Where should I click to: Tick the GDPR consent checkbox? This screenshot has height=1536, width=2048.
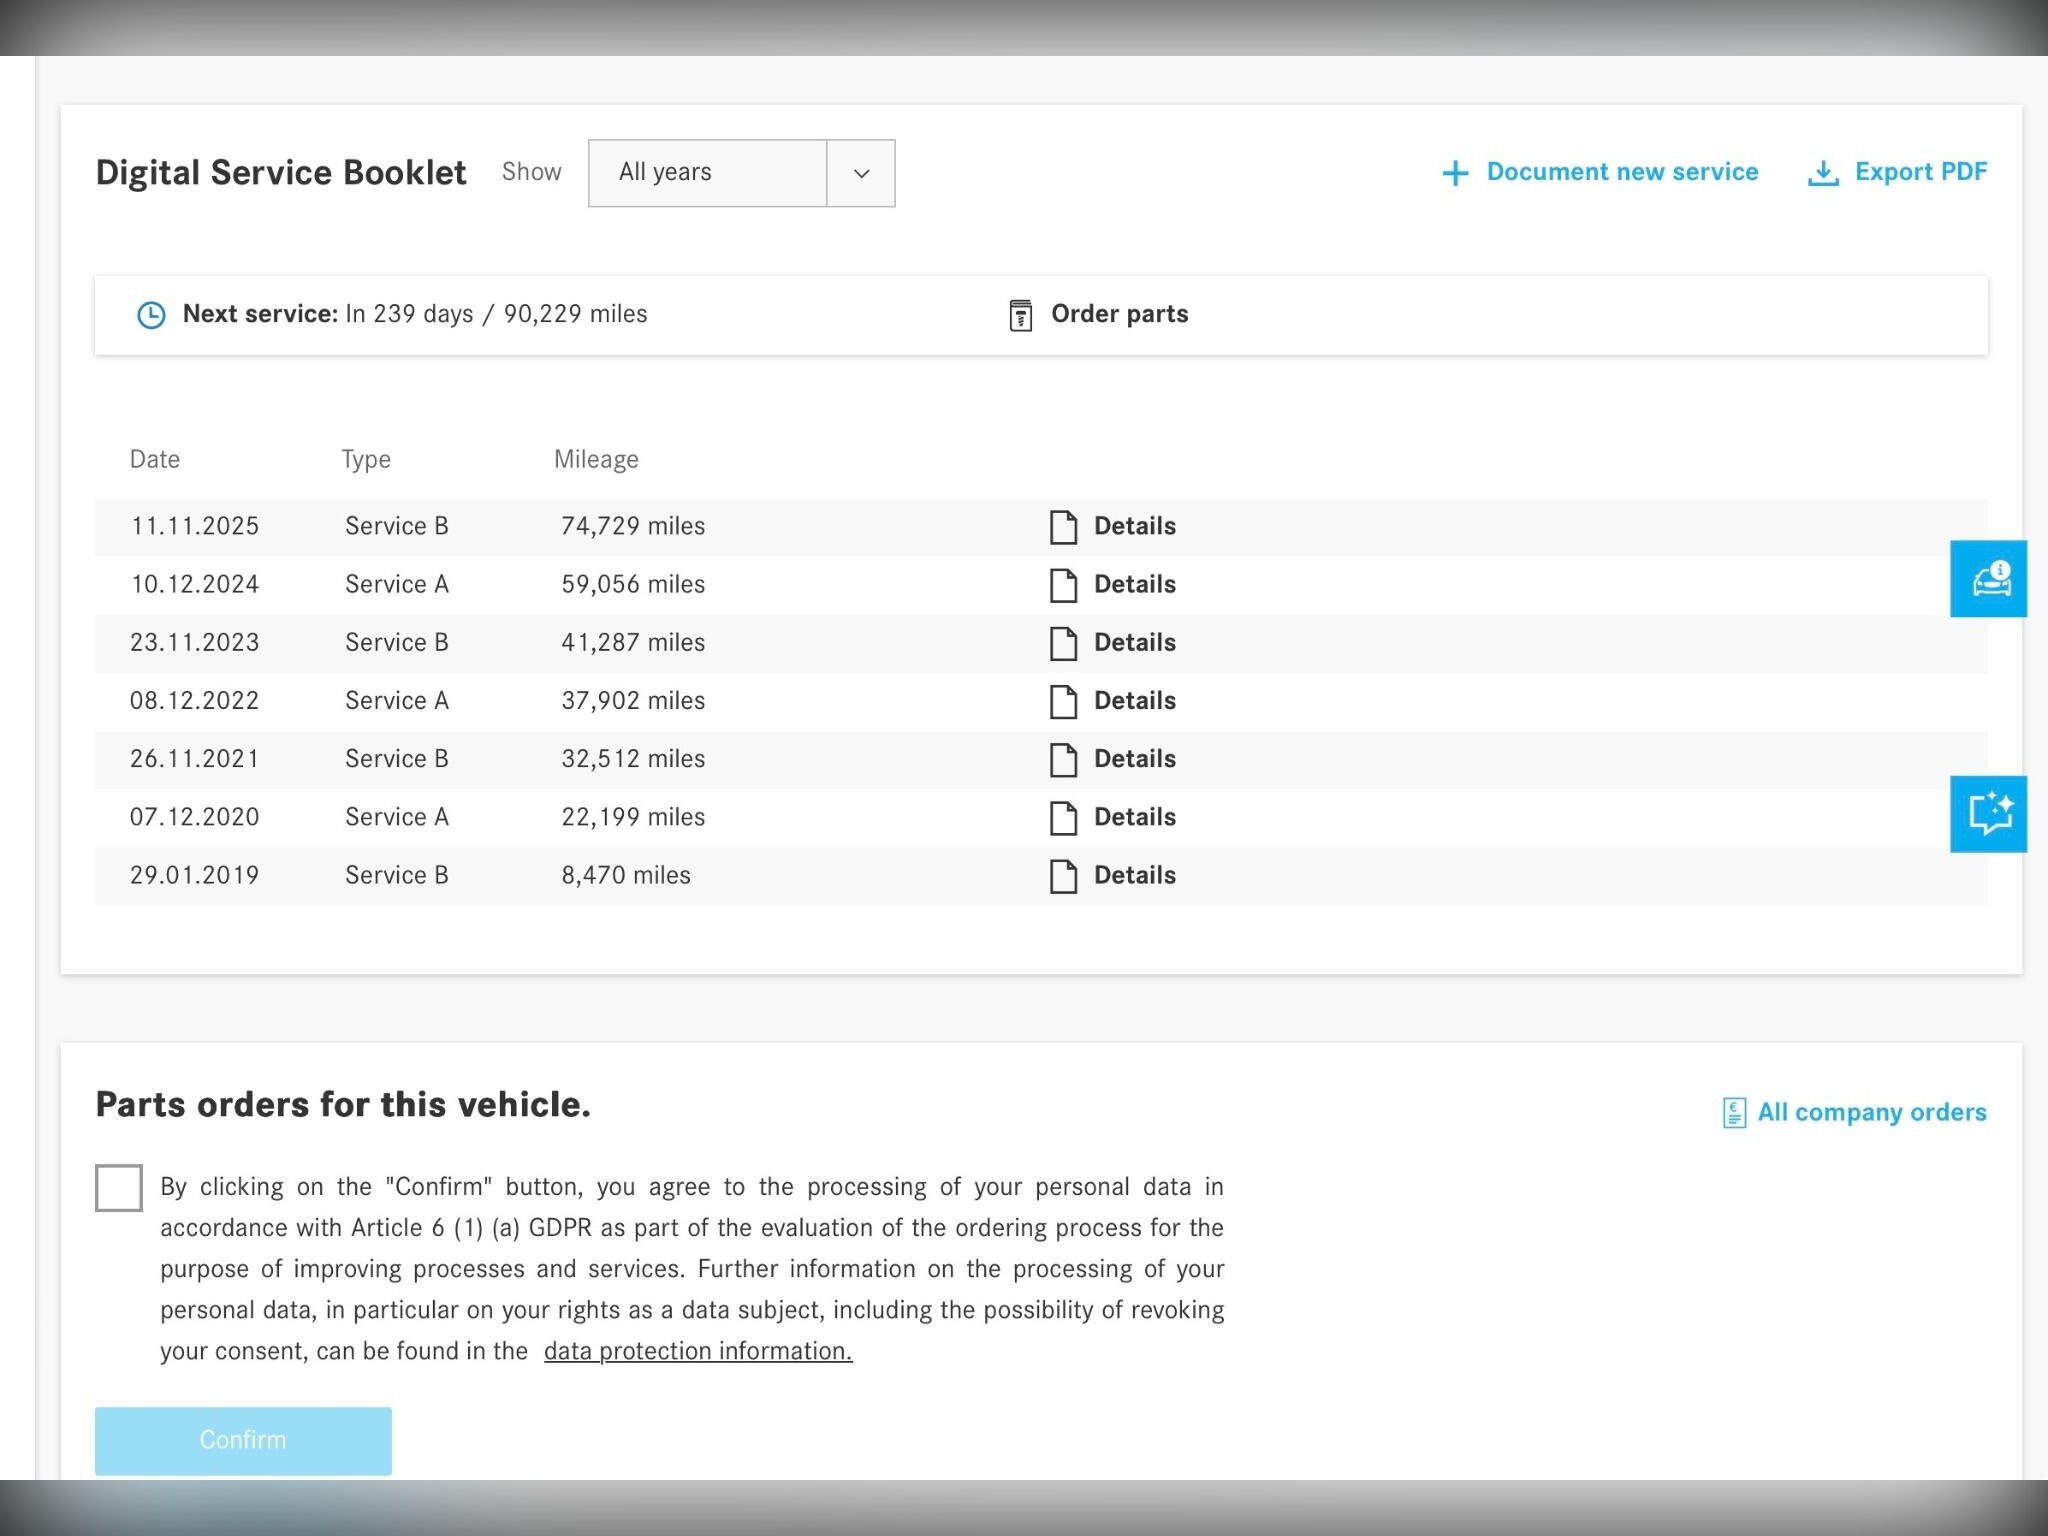119,1188
